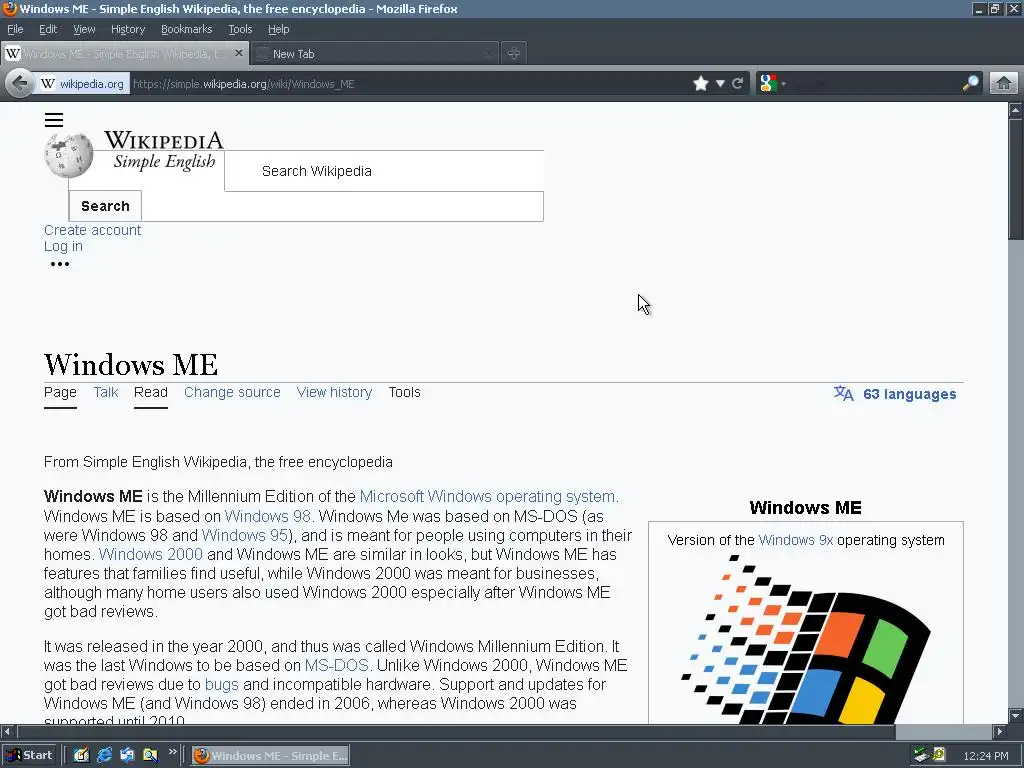
Task: Click the network tray icon
Action: 921,756
